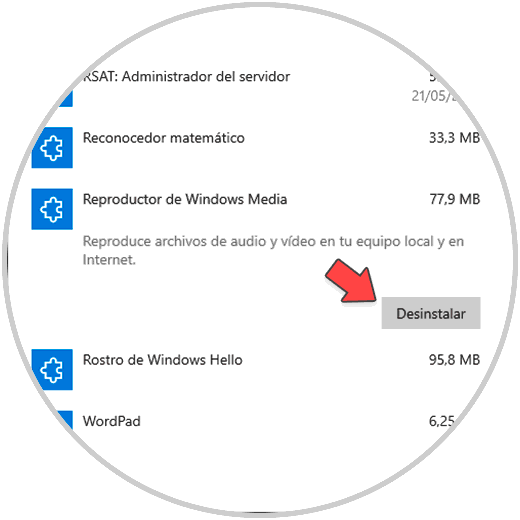The width and height of the screenshot is (520, 520).
Task: Click the word Internet in the description
Action: [109, 260]
